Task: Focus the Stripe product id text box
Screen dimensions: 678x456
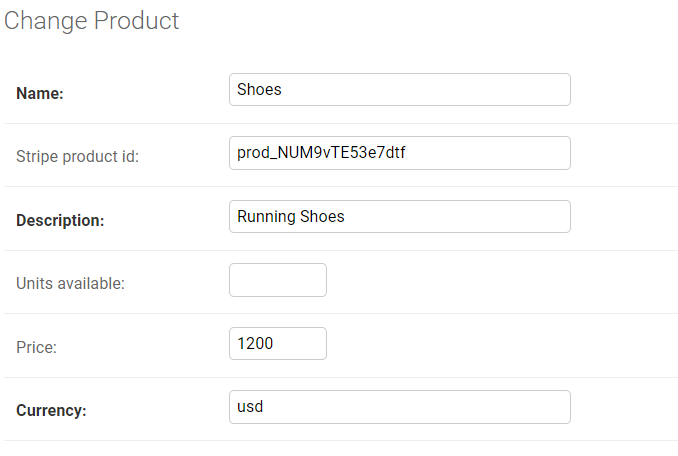Action: (x=400, y=153)
